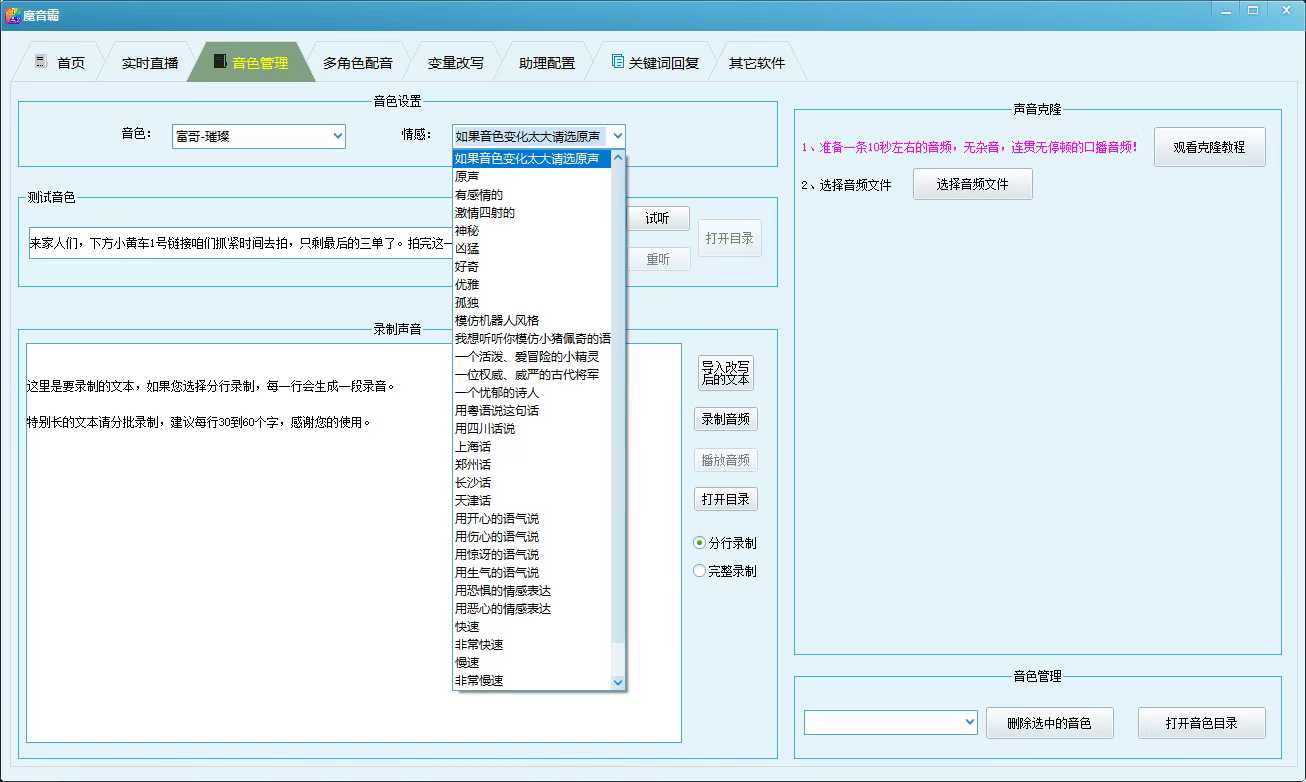Click the 关键词回复 tab icon
Image resolution: width=1306 pixels, height=782 pixels.
point(617,62)
